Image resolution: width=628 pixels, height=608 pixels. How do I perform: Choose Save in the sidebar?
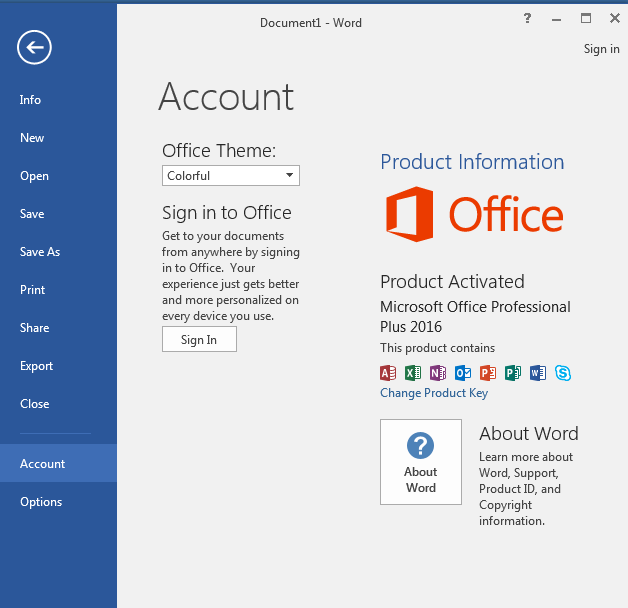[x=32, y=214]
